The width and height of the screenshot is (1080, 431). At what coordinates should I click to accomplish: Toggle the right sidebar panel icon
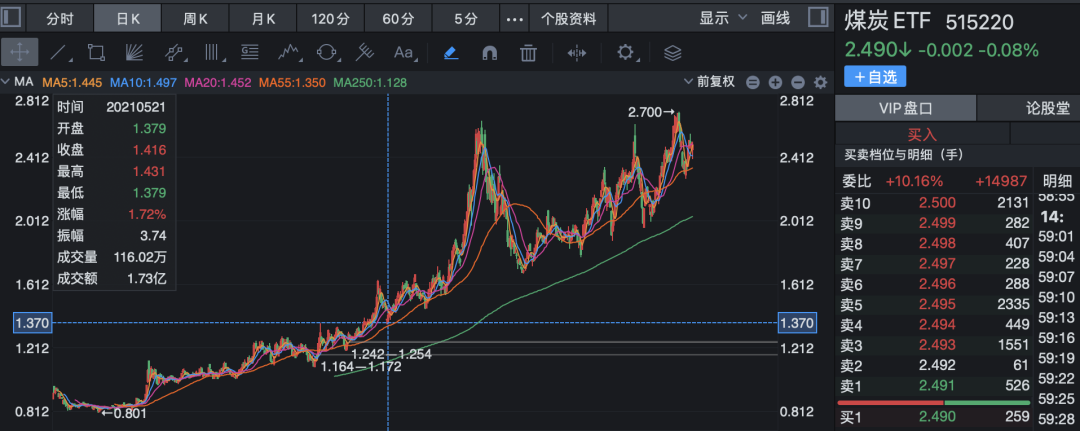[x=818, y=18]
